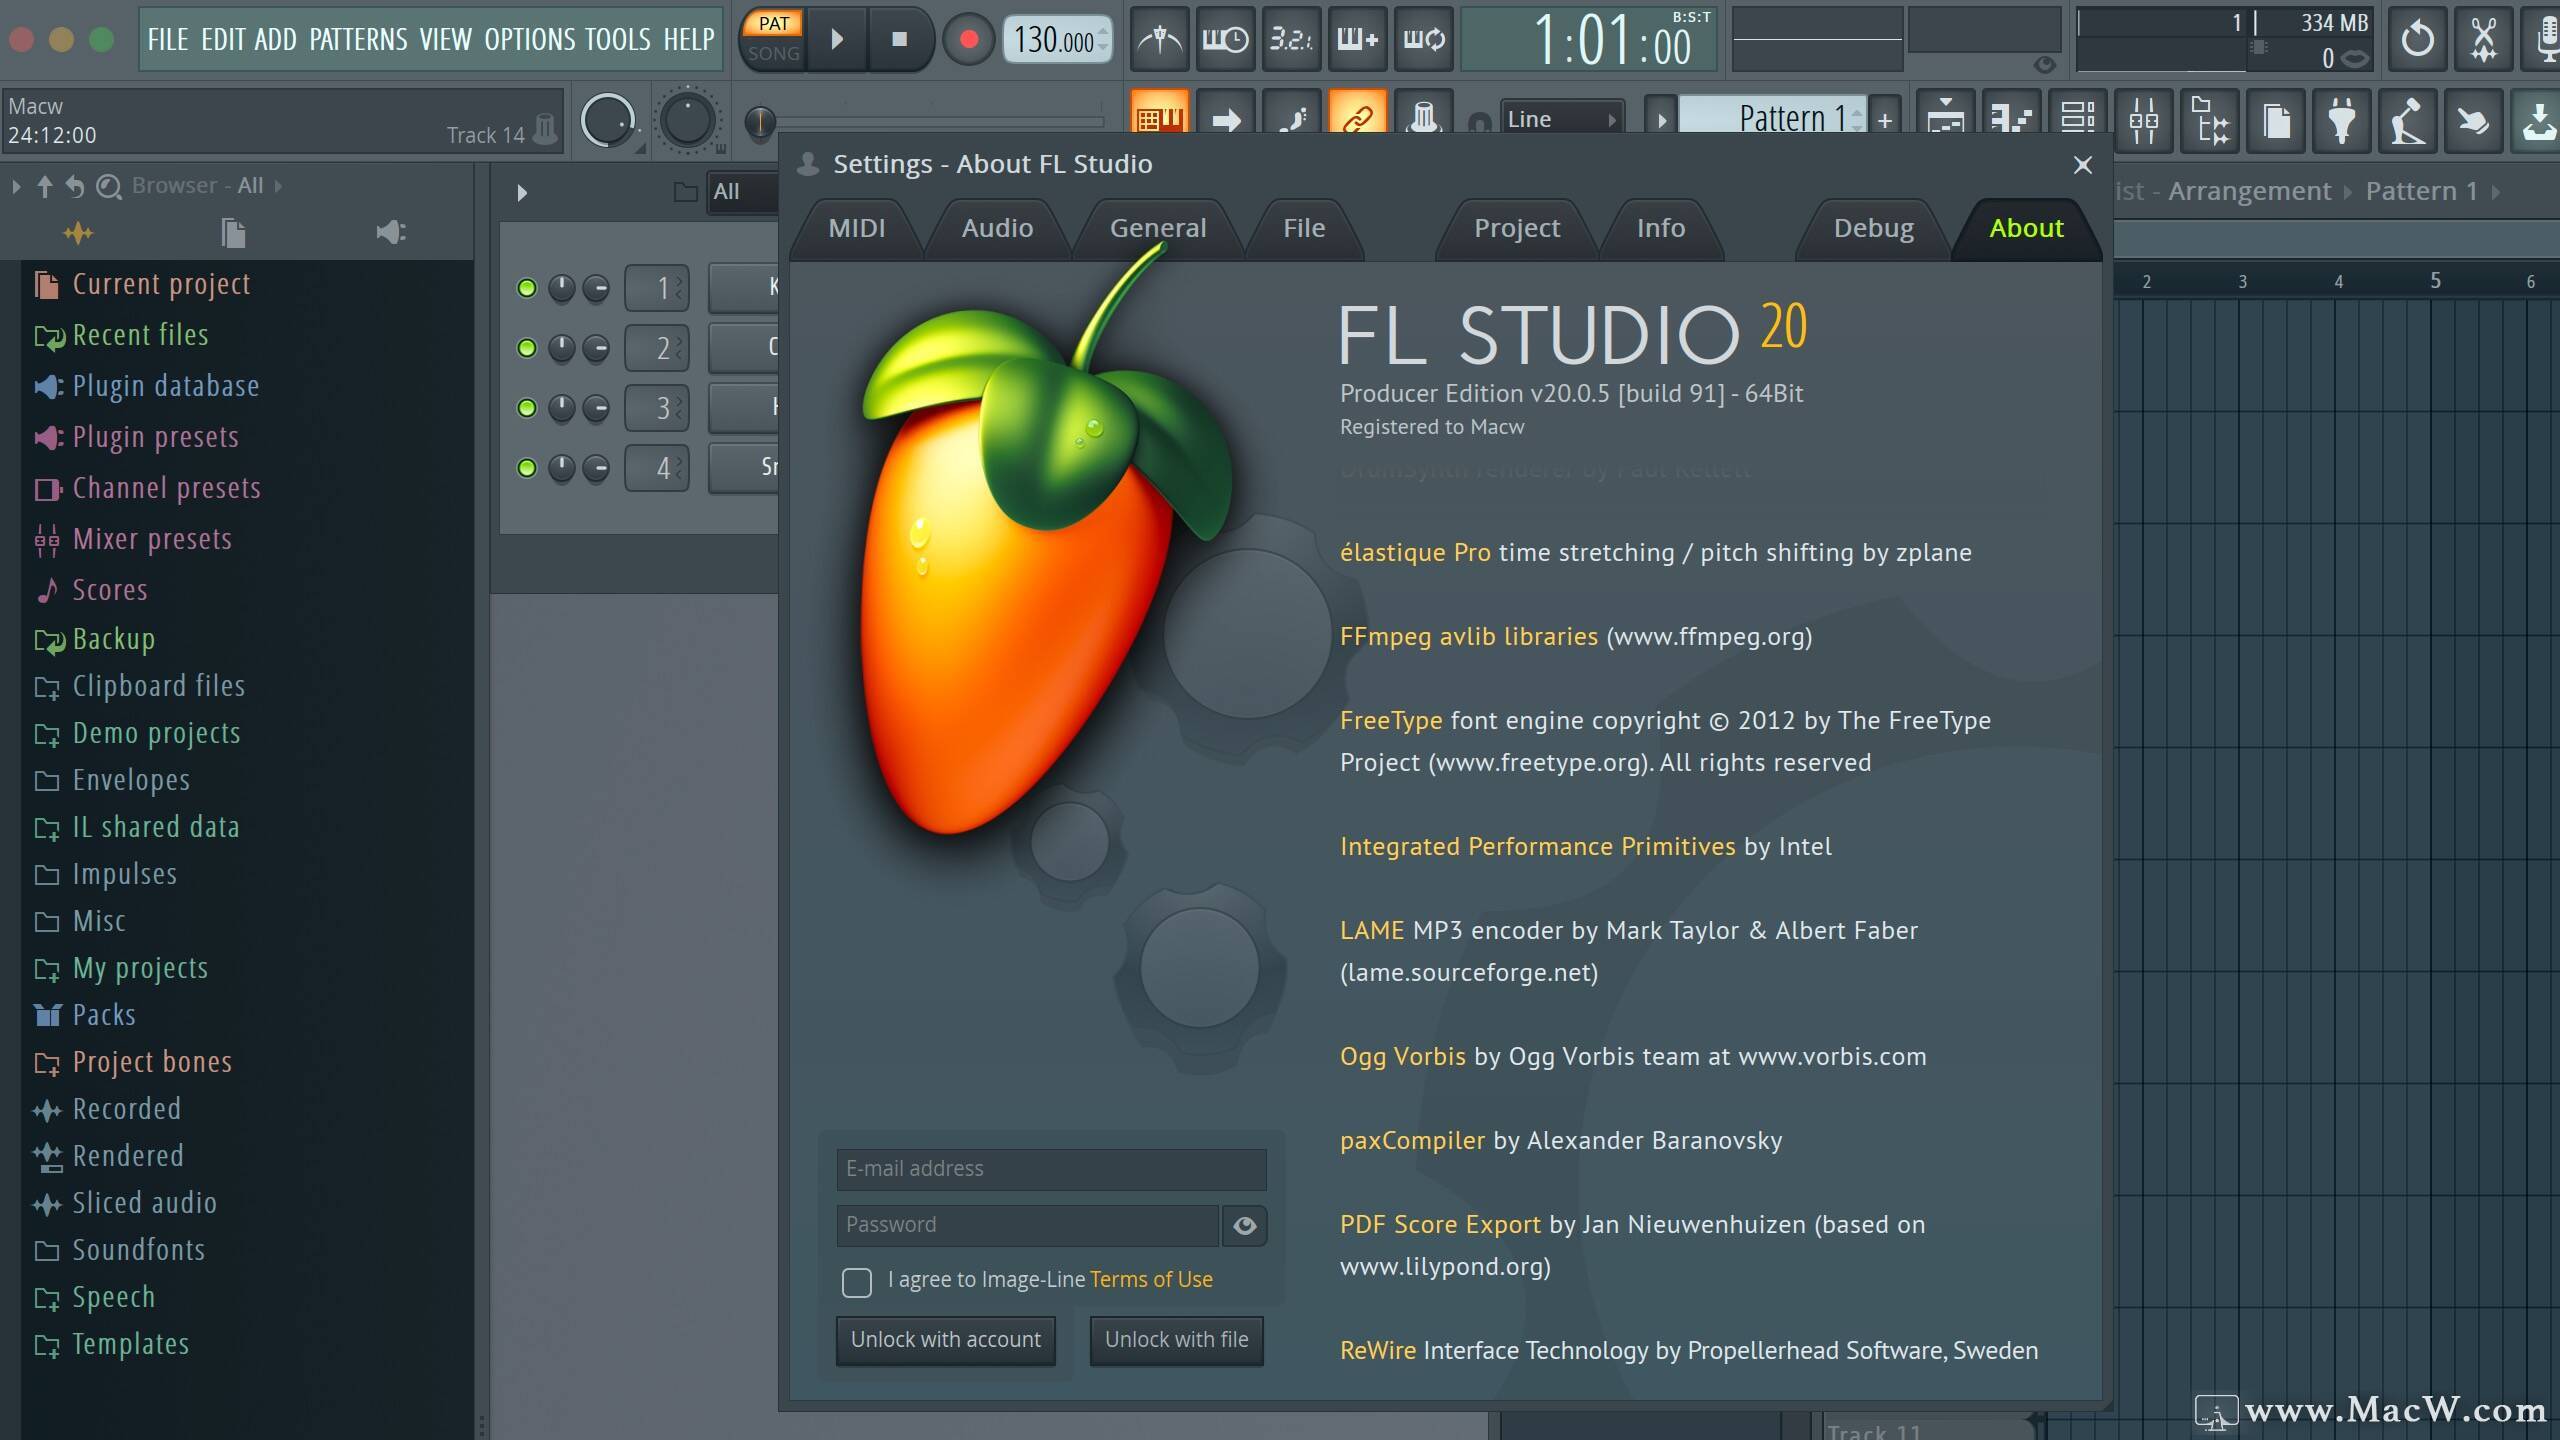The height and width of the screenshot is (1440, 2560).
Task: Toggle password visibility eye icon
Action: (1243, 1224)
